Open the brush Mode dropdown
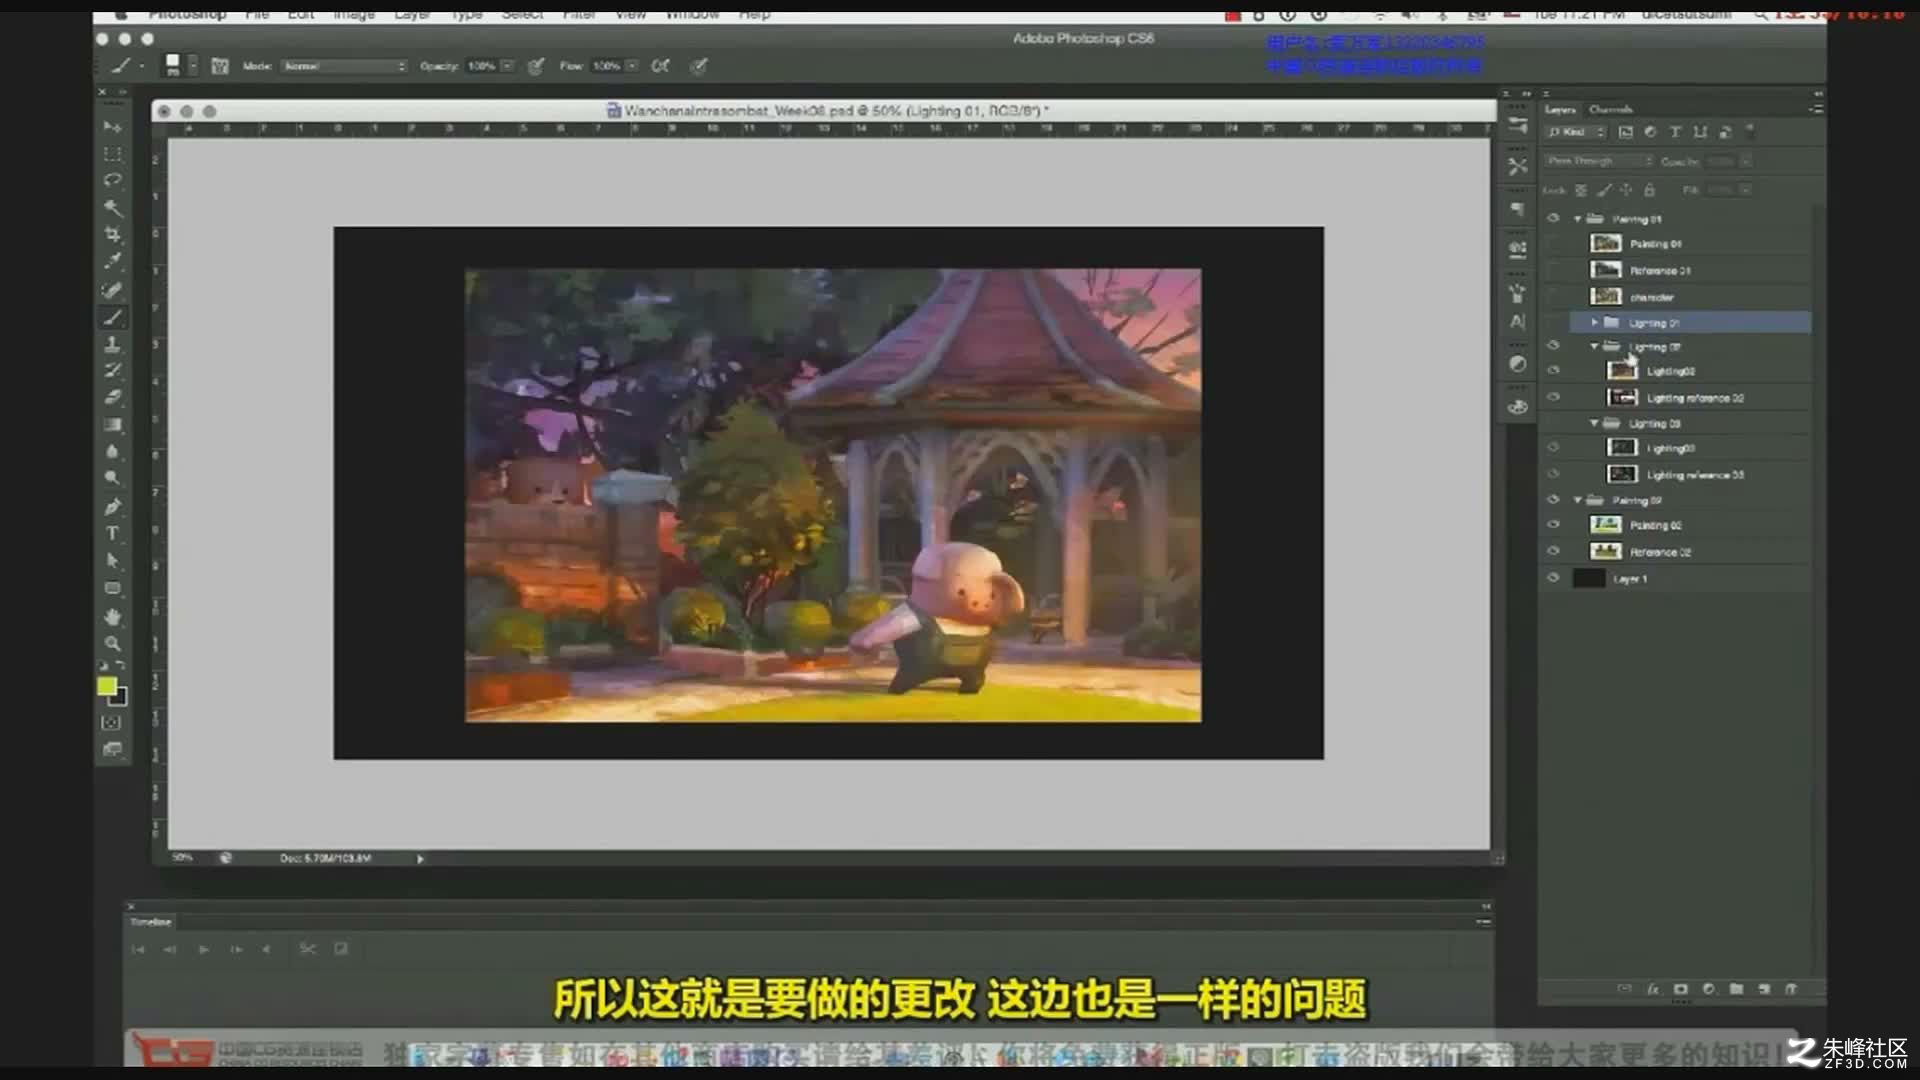This screenshot has width=1920, height=1080. [344, 66]
